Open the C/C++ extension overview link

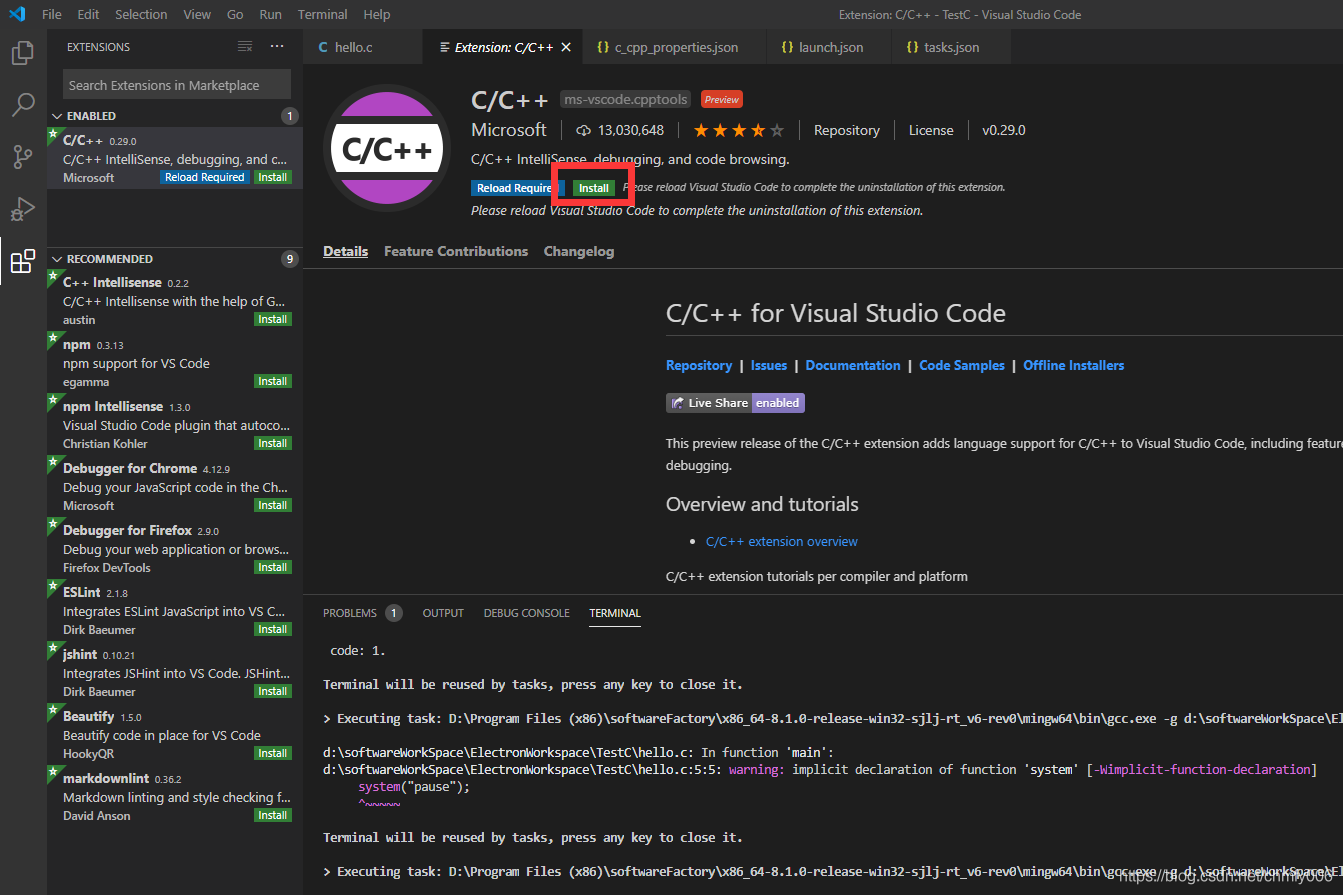pyautogui.click(x=782, y=541)
